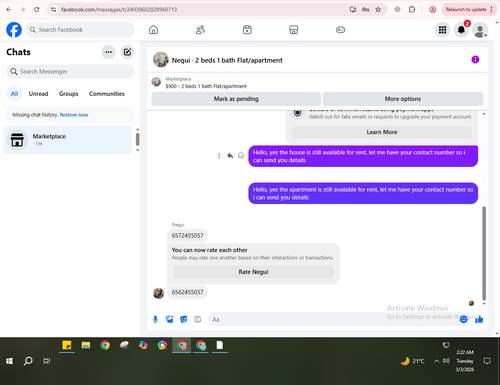Open the volume control in system tray
500x385 pixels.
pyautogui.click(x=446, y=361)
